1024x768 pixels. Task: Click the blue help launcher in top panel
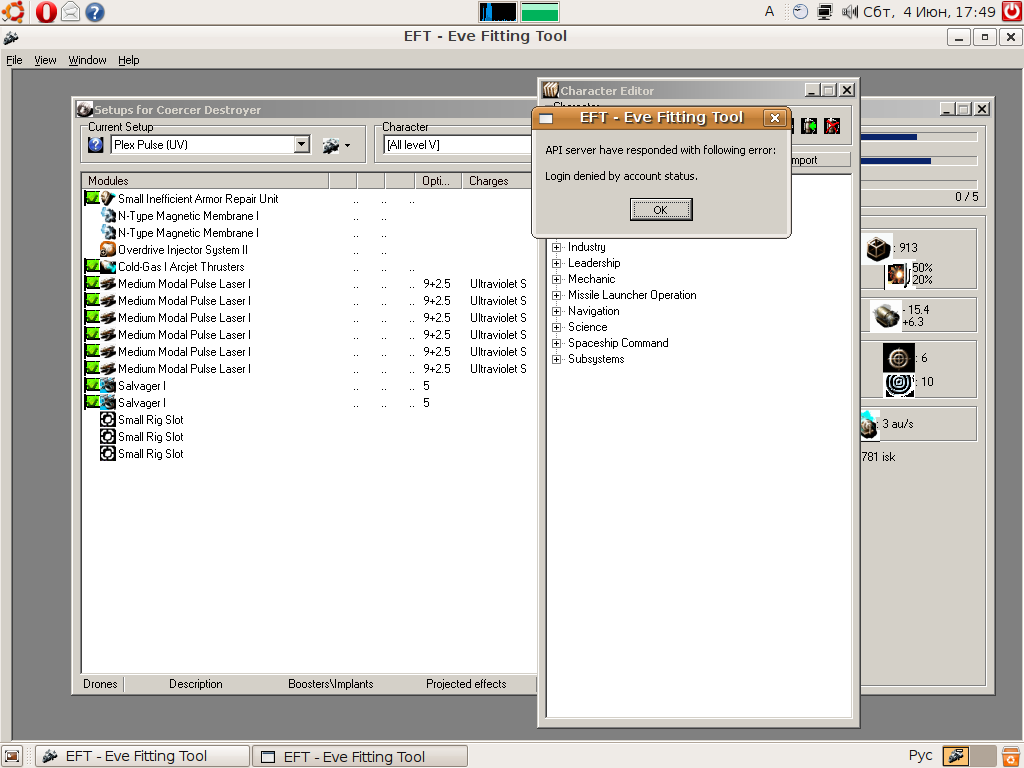[95, 12]
